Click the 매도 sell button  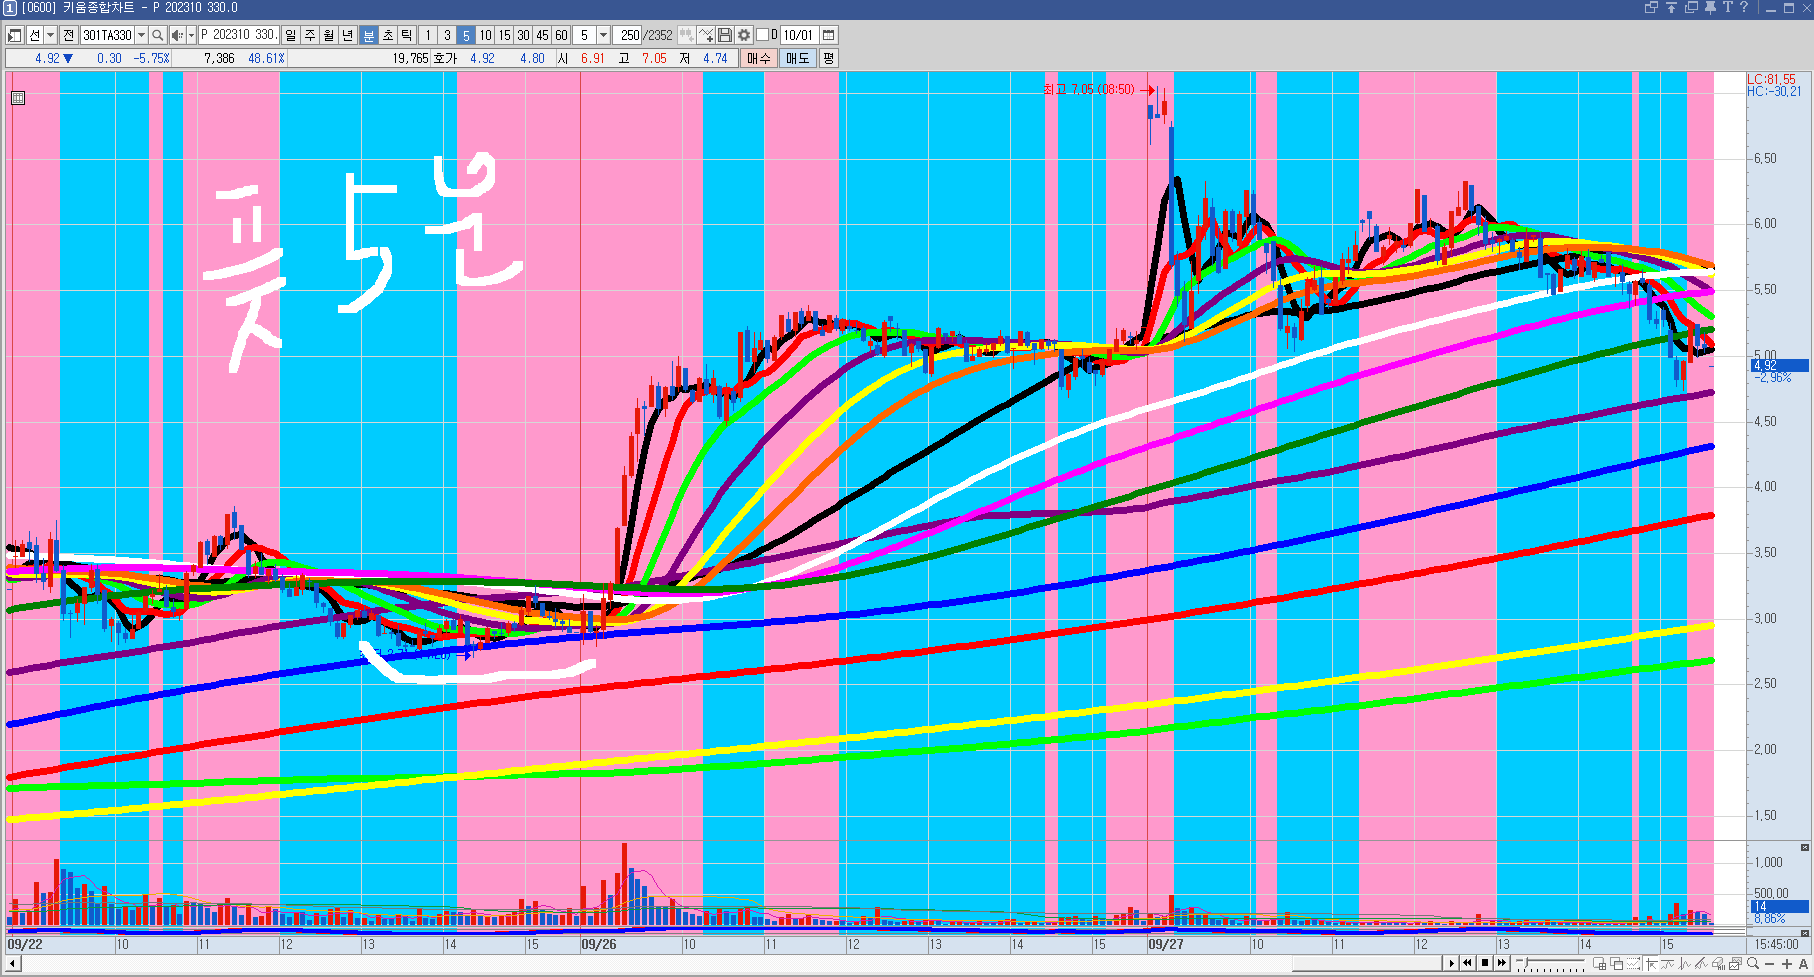tap(797, 58)
